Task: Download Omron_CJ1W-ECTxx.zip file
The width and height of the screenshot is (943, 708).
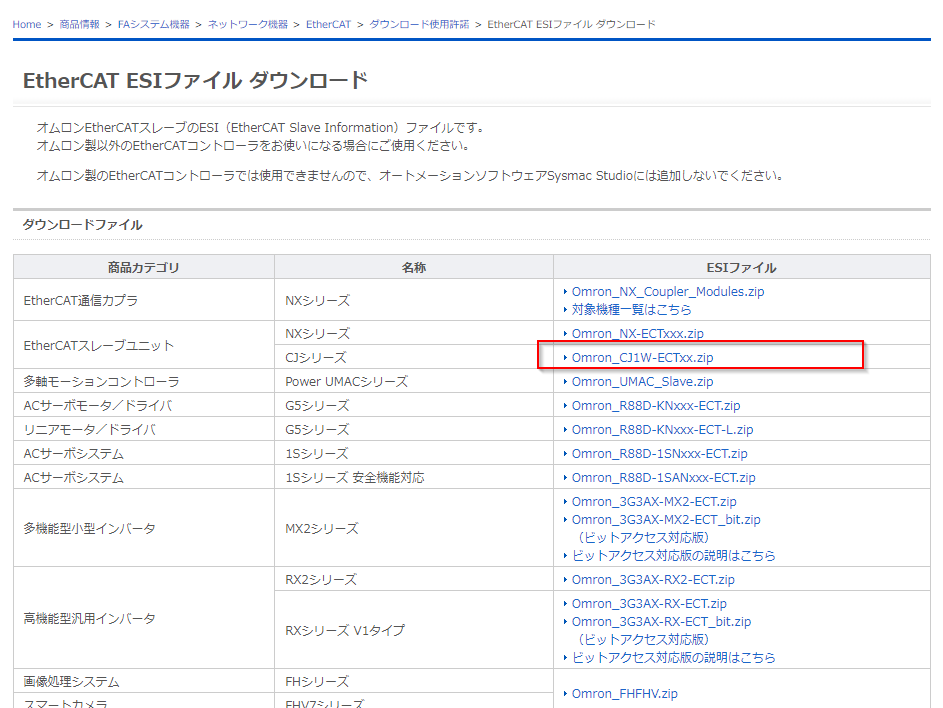Action: 642,358
